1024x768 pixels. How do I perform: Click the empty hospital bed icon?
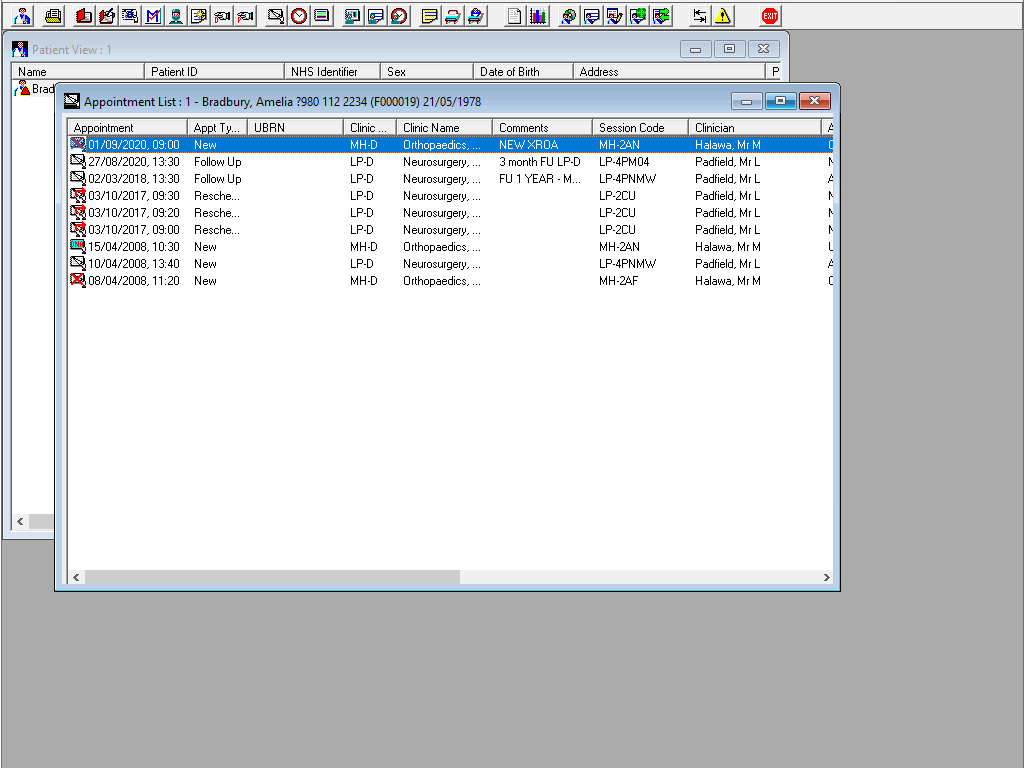[453, 16]
